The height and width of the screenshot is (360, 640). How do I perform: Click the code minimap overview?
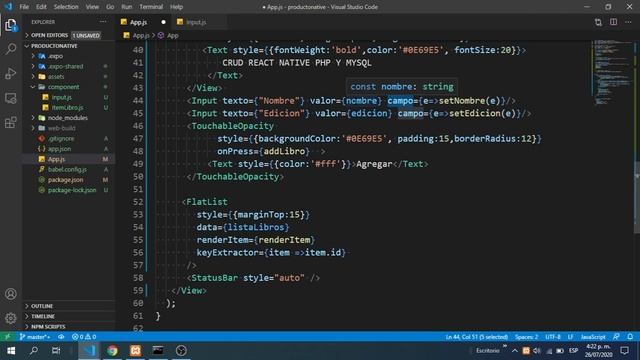click(x=612, y=72)
